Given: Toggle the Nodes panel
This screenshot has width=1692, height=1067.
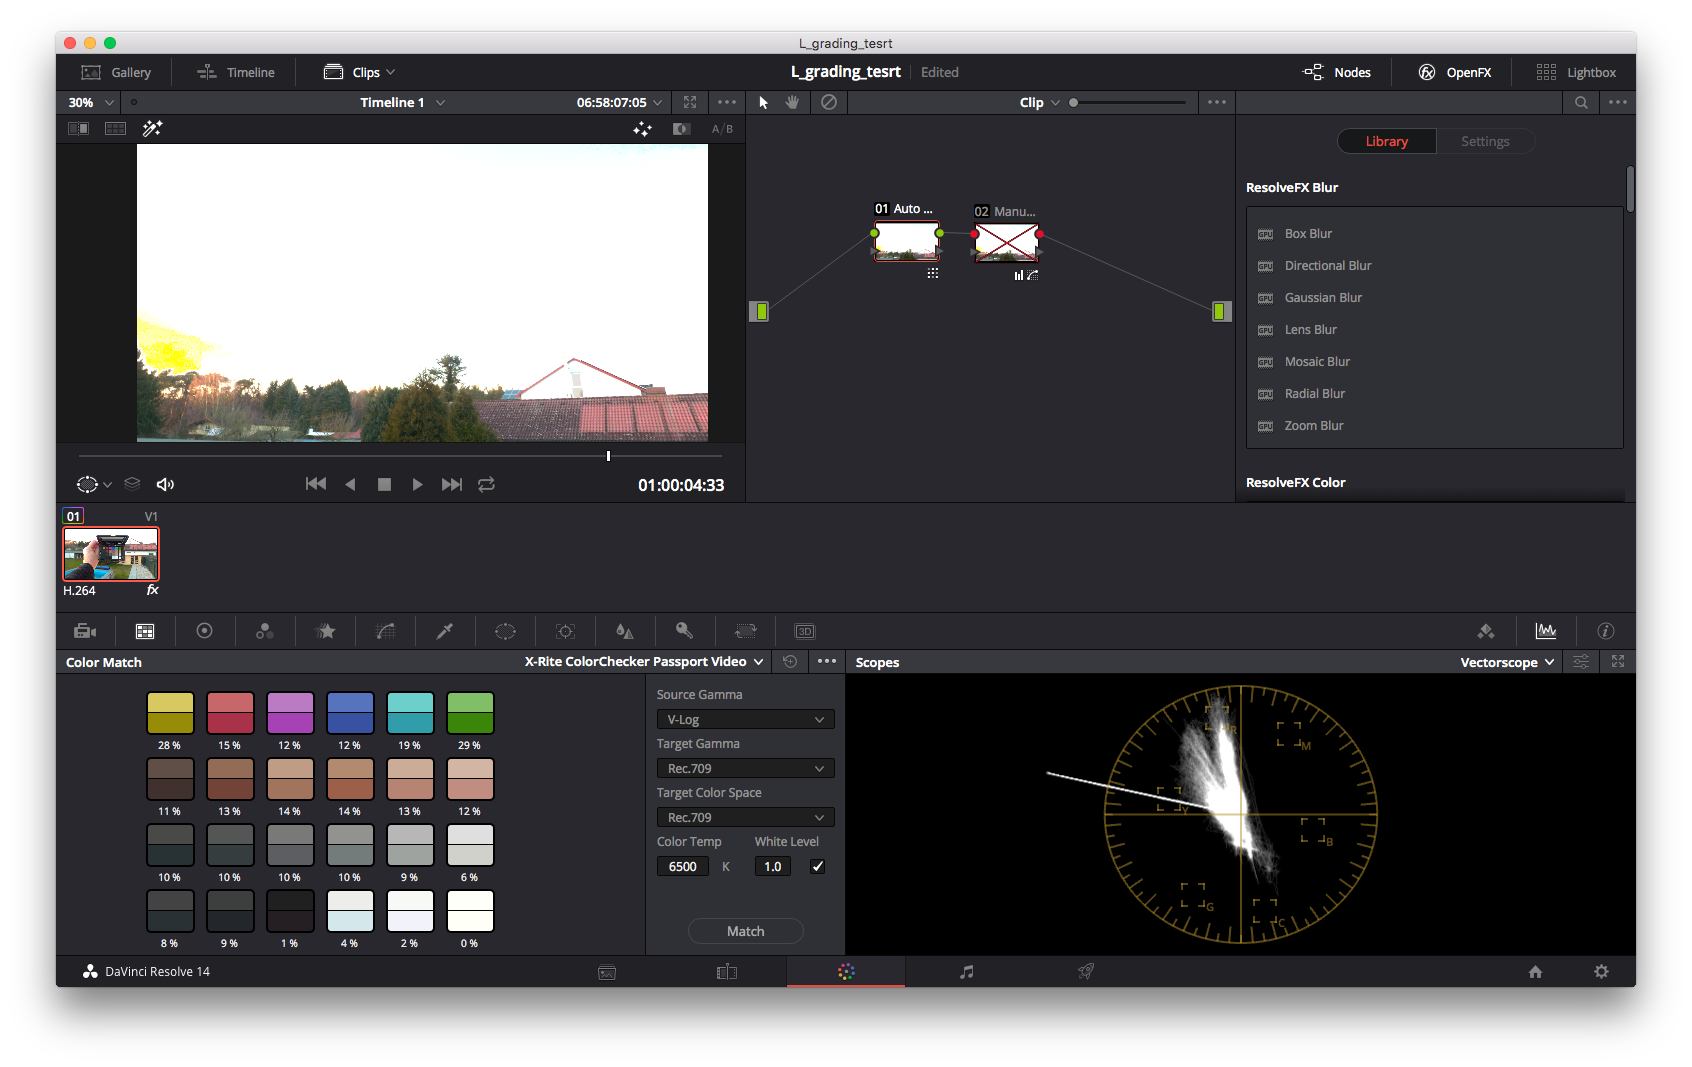Looking at the screenshot, I should tap(1337, 72).
